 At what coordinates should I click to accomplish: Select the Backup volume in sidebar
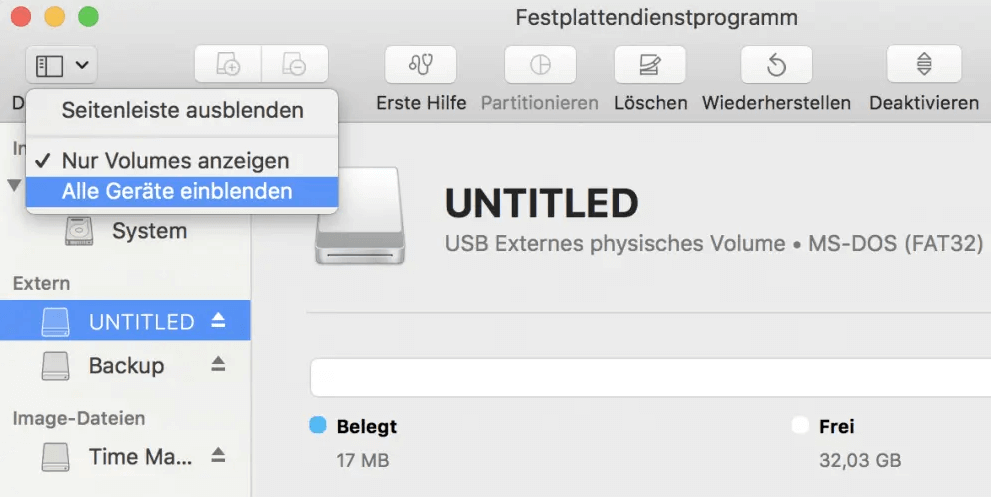[125, 365]
